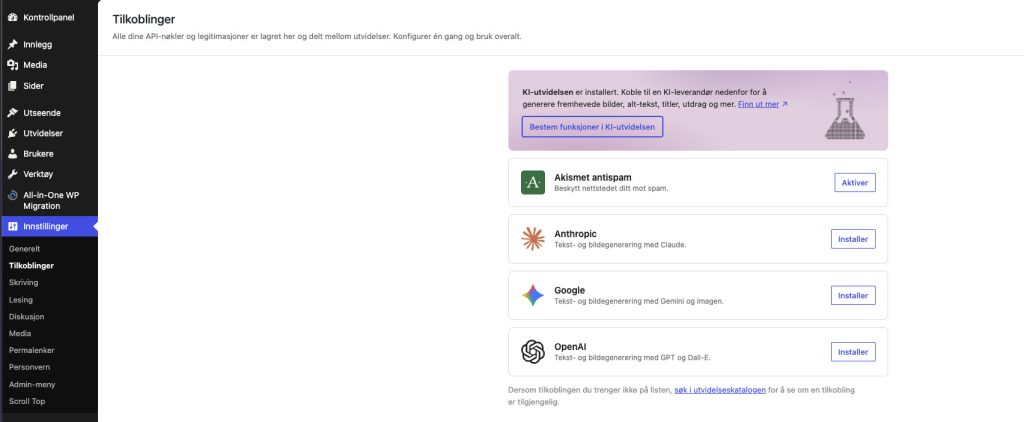
Task: Open the Brukere menu
Action: tap(49, 154)
